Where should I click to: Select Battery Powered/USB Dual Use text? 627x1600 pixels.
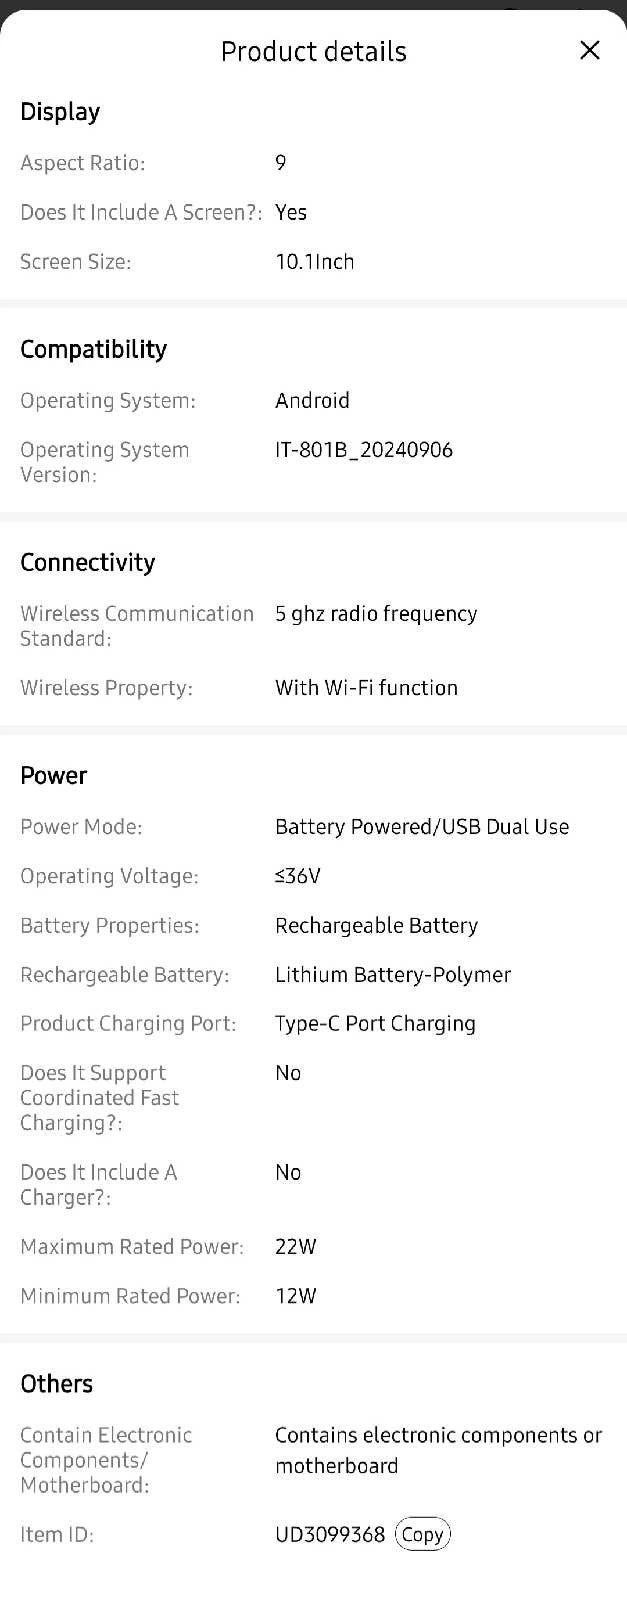click(421, 827)
